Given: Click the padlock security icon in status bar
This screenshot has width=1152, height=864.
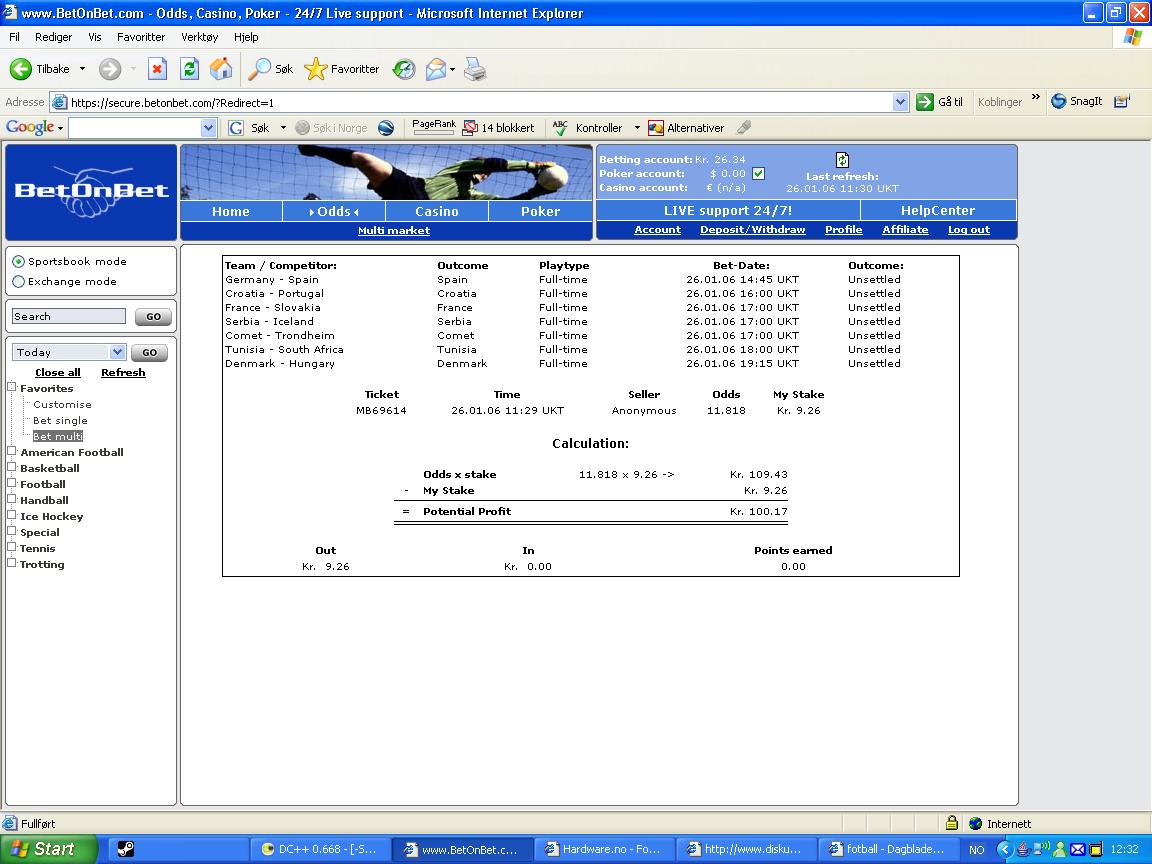Looking at the screenshot, I should pyautogui.click(x=951, y=823).
